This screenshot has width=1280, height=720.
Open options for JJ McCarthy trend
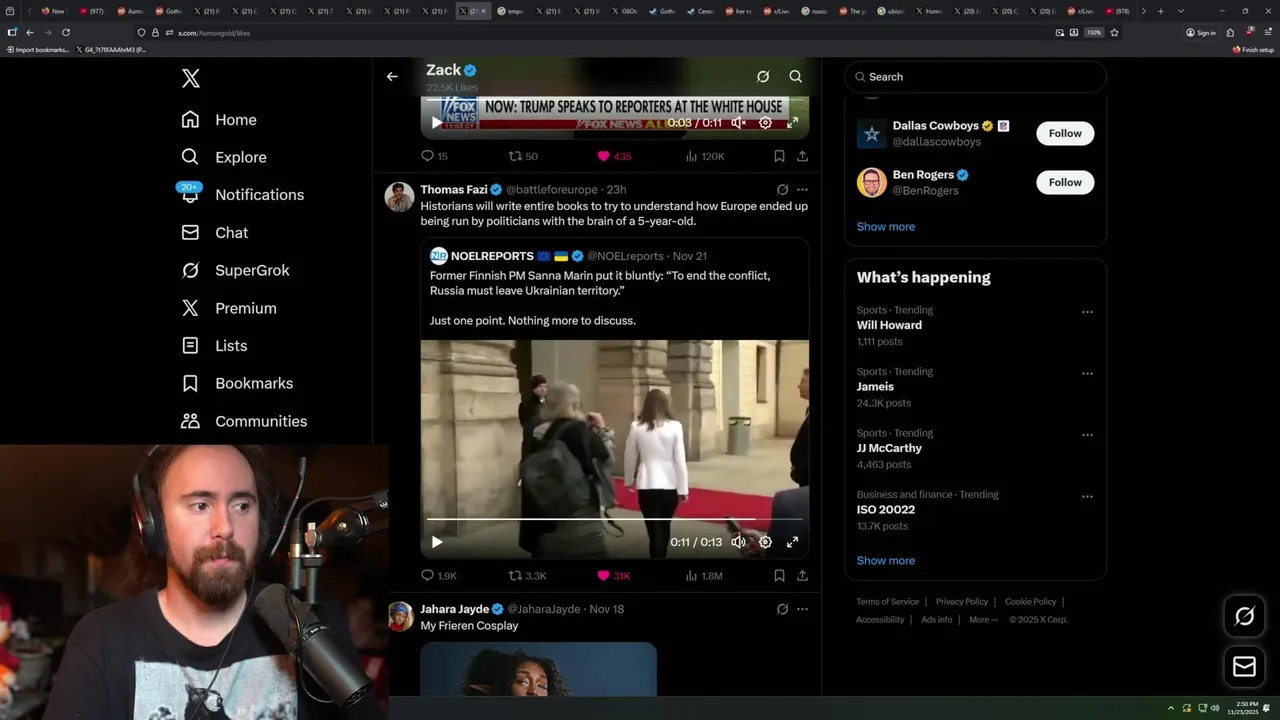(1087, 435)
